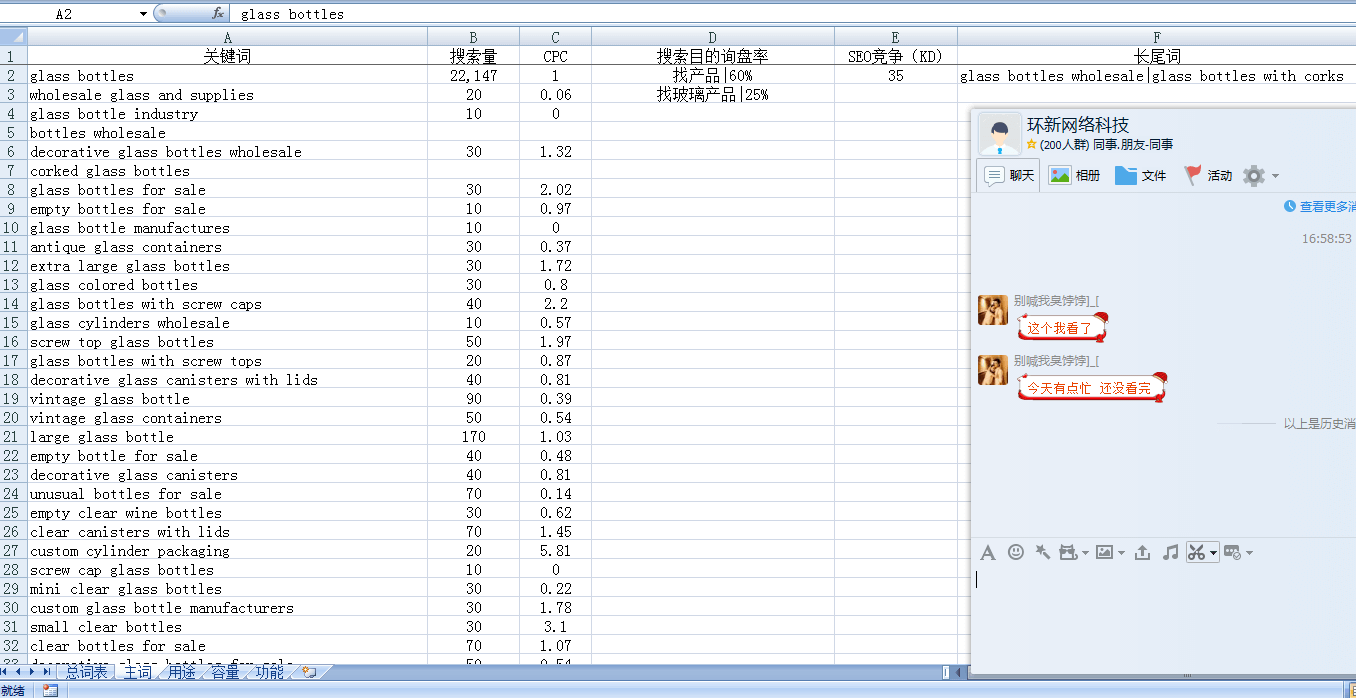This screenshot has width=1356, height=698.
Task: Expand the arrow next to settings gear
Action: pyautogui.click(x=1275, y=177)
